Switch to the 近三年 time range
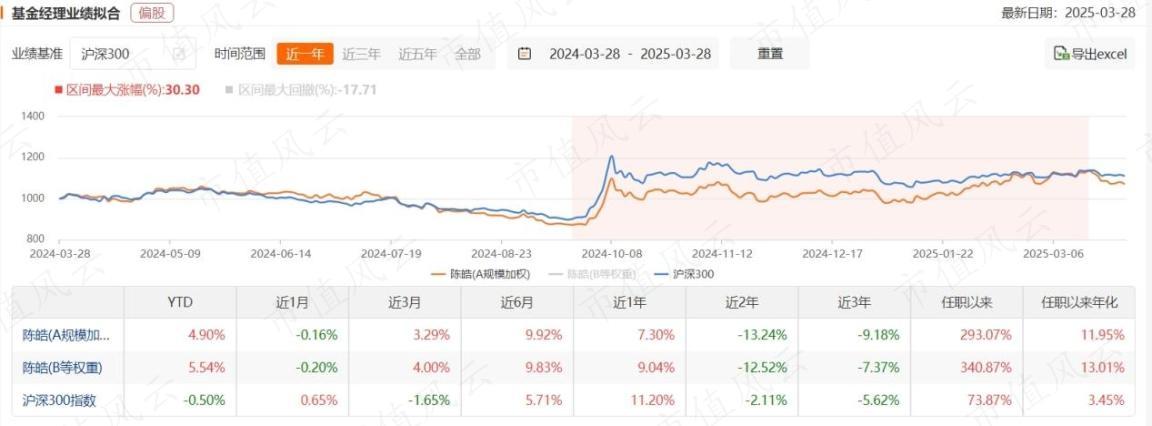This screenshot has height=426, width=1152. coord(361,54)
